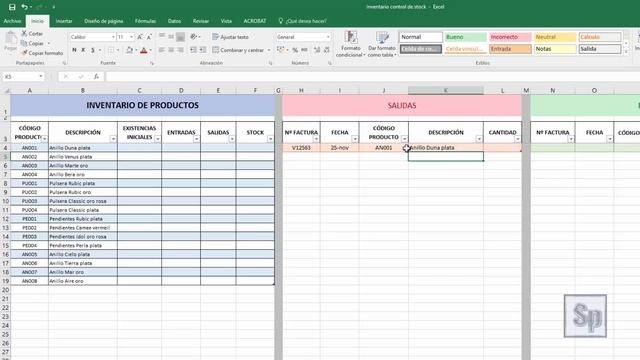
Task: Apply the pink Incorrecto cell style
Action: coord(510,37)
